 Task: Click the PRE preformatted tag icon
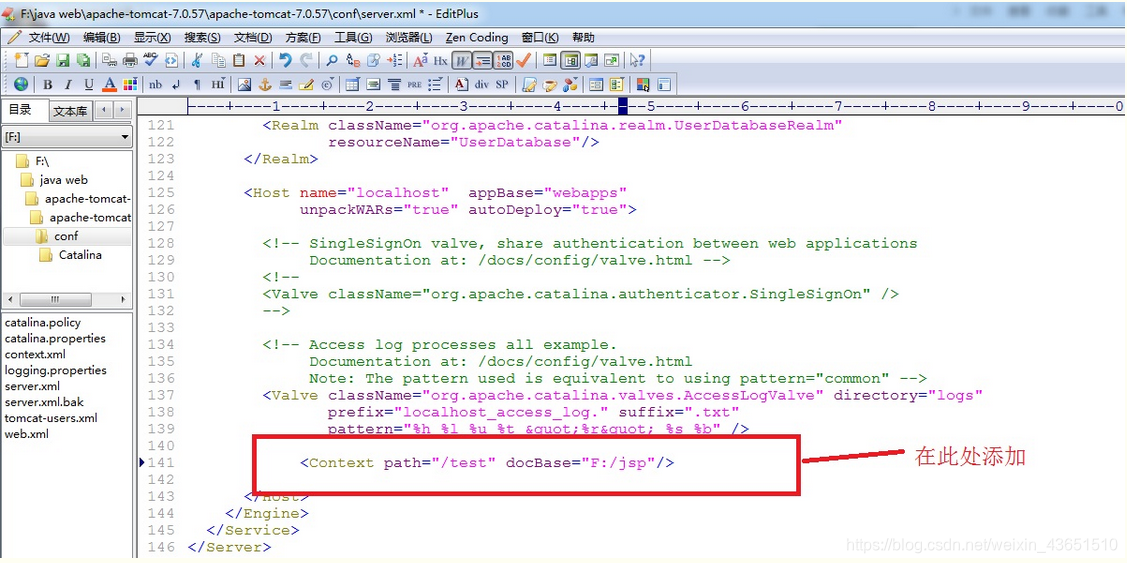[x=414, y=84]
